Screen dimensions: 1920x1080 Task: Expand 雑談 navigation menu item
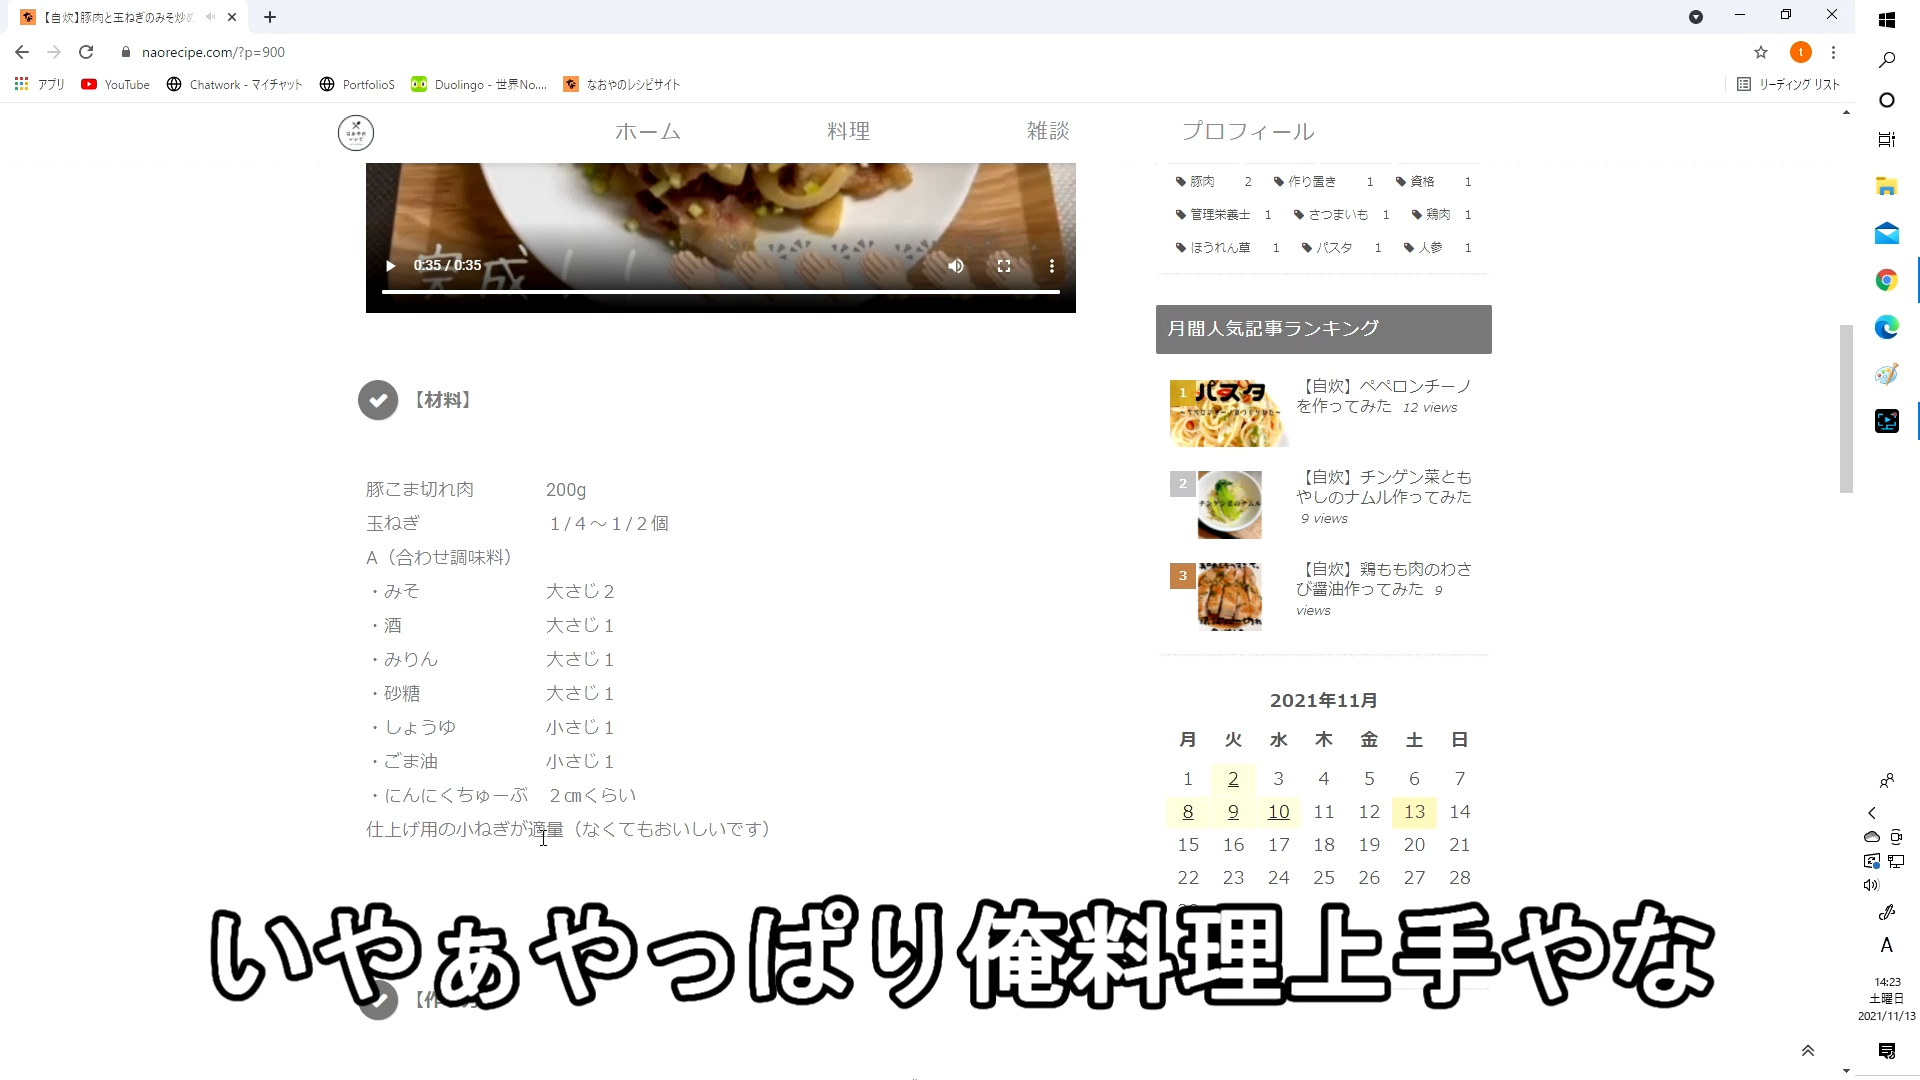point(1048,131)
